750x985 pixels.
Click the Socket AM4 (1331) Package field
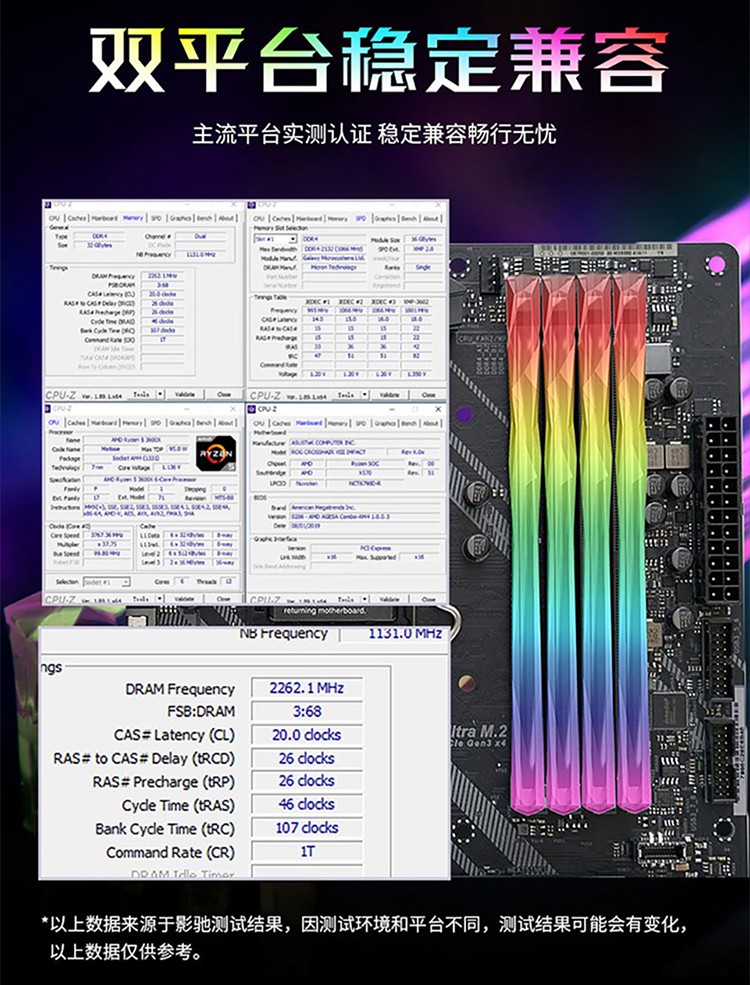point(136,458)
